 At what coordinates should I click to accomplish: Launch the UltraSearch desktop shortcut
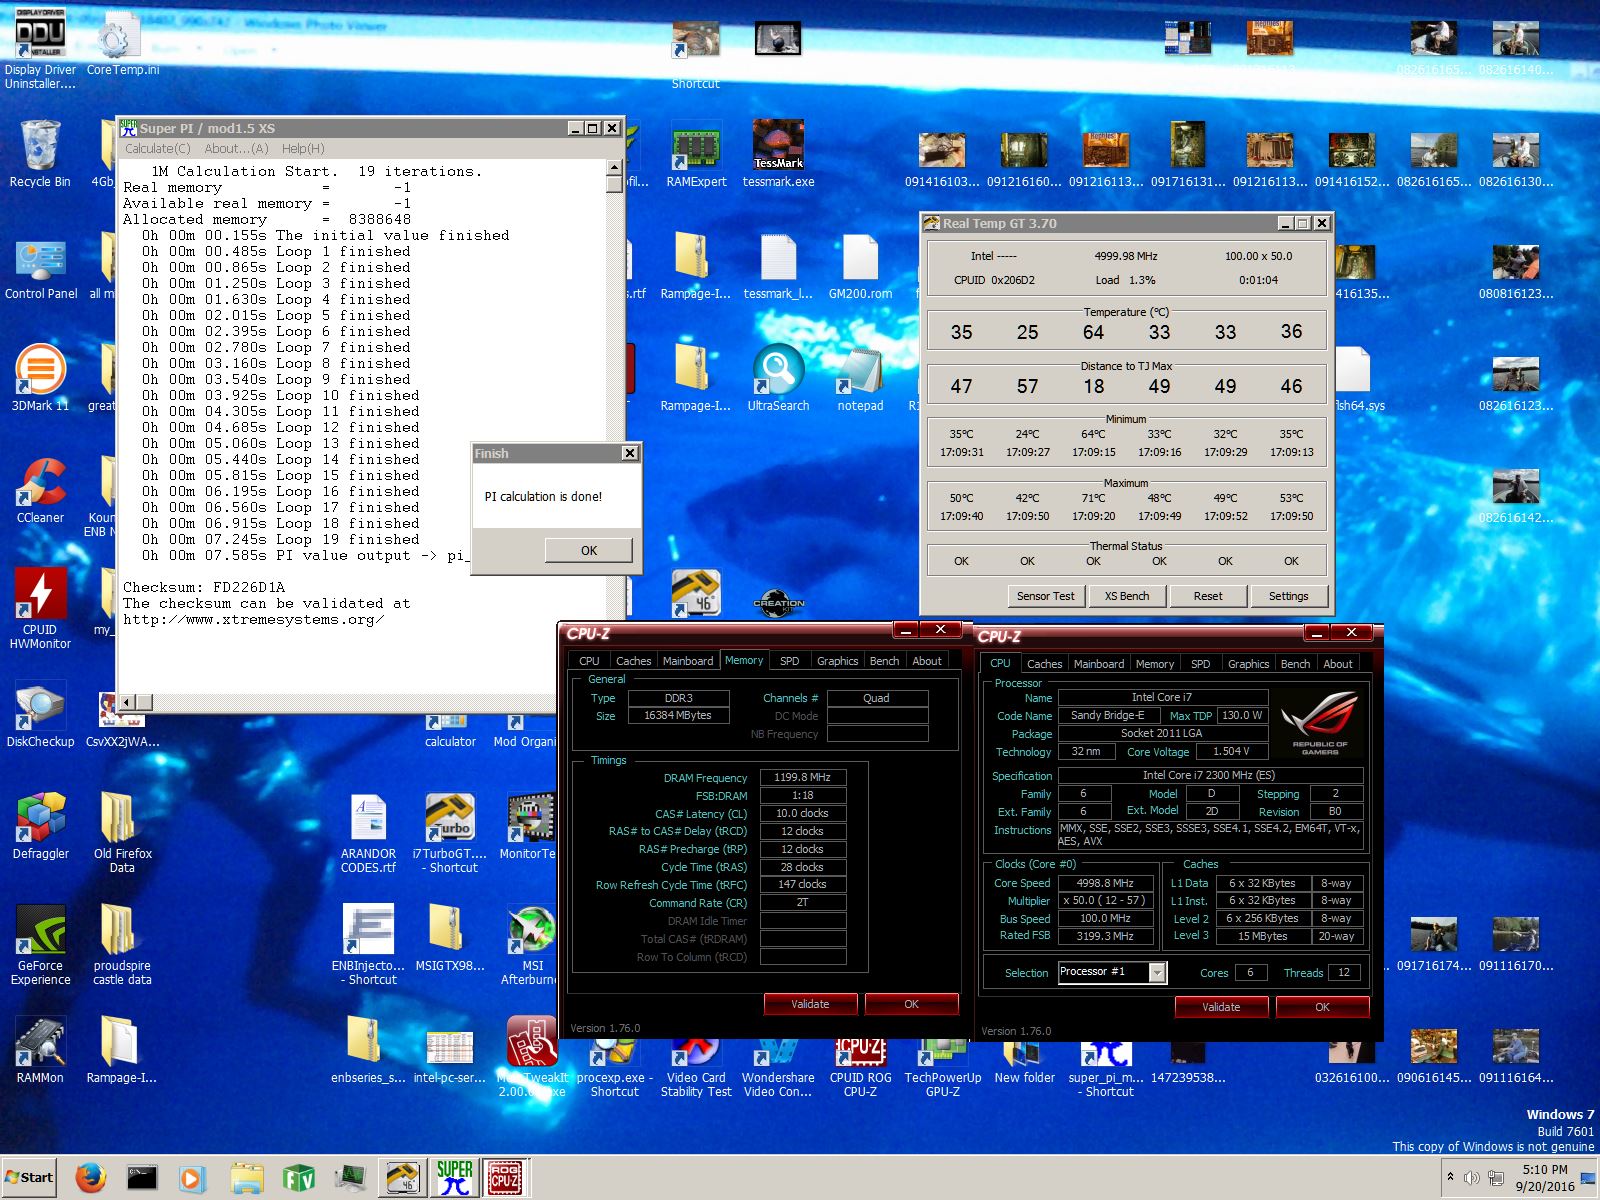[x=778, y=377]
